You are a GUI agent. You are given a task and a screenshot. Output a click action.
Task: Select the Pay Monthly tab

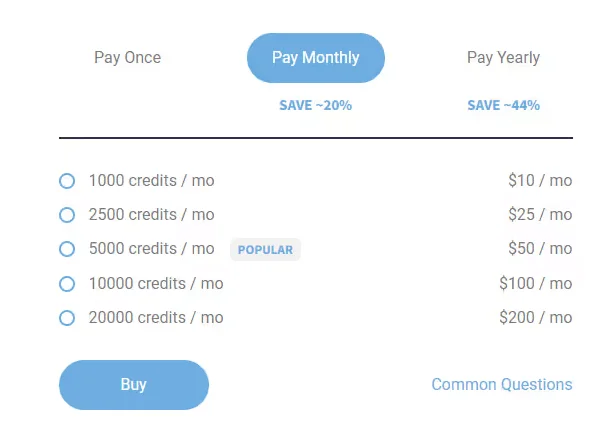tap(315, 58)
